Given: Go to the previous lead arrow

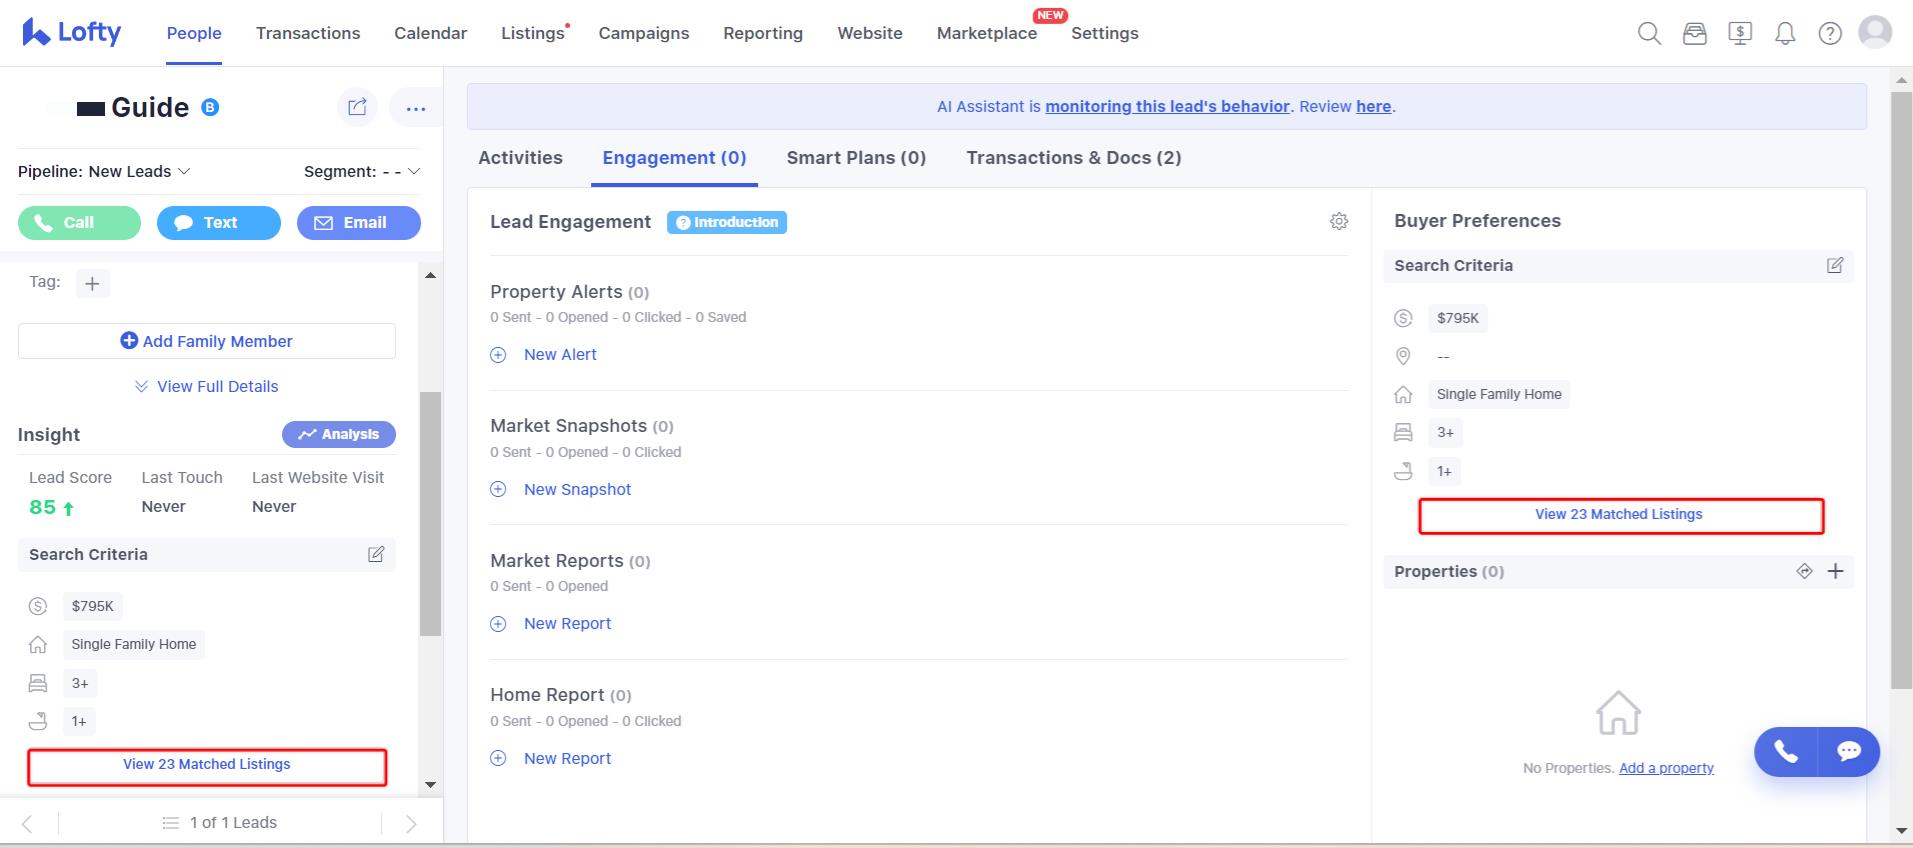Looking at the screenshot, I should (27, 823).
